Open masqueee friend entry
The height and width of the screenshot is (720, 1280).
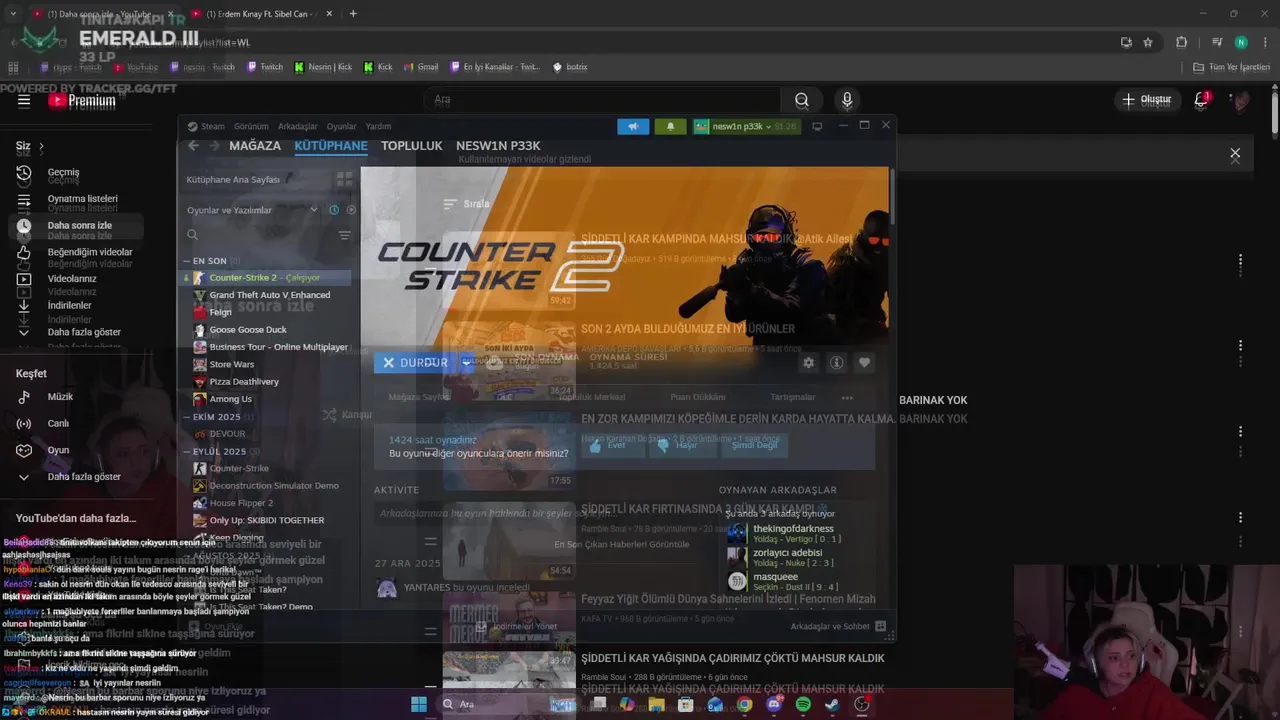point(790,581)
